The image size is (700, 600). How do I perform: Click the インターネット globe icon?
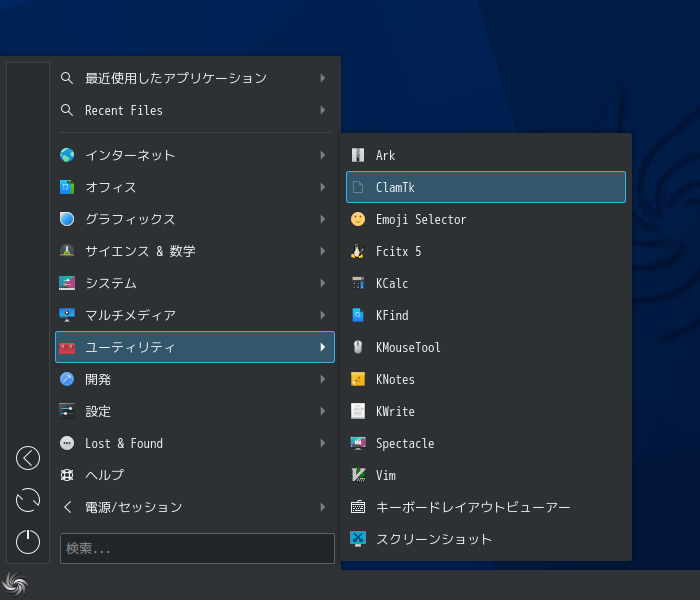[x=67, y=155]
